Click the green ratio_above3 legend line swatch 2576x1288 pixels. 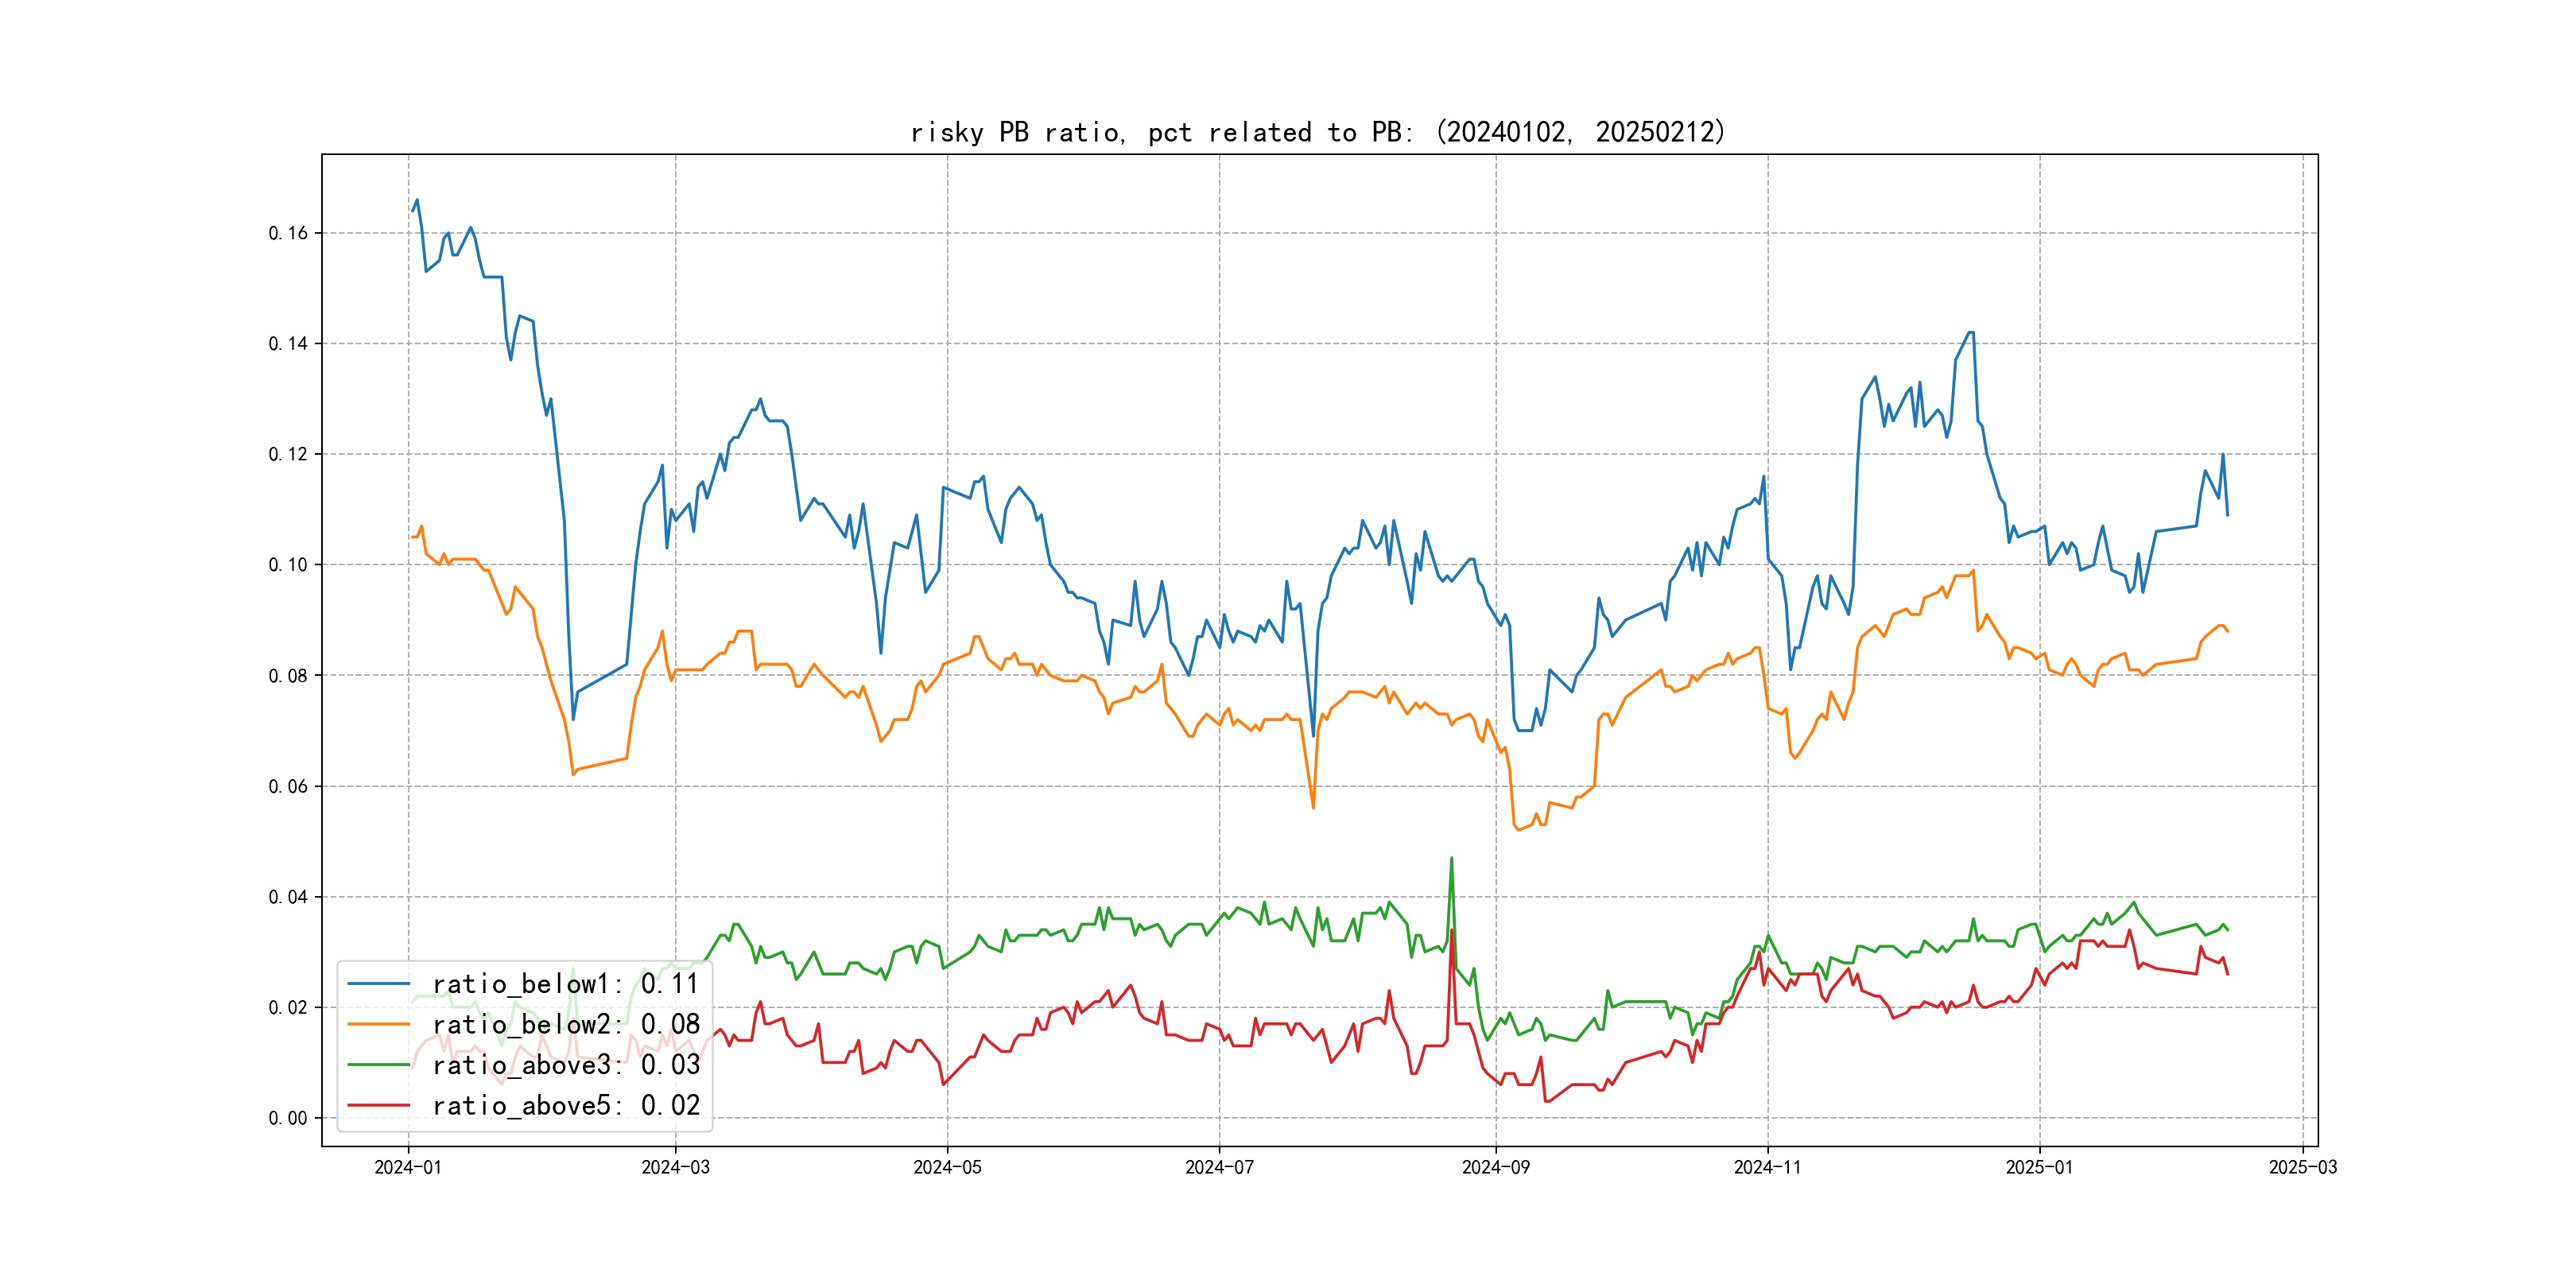378,1065
